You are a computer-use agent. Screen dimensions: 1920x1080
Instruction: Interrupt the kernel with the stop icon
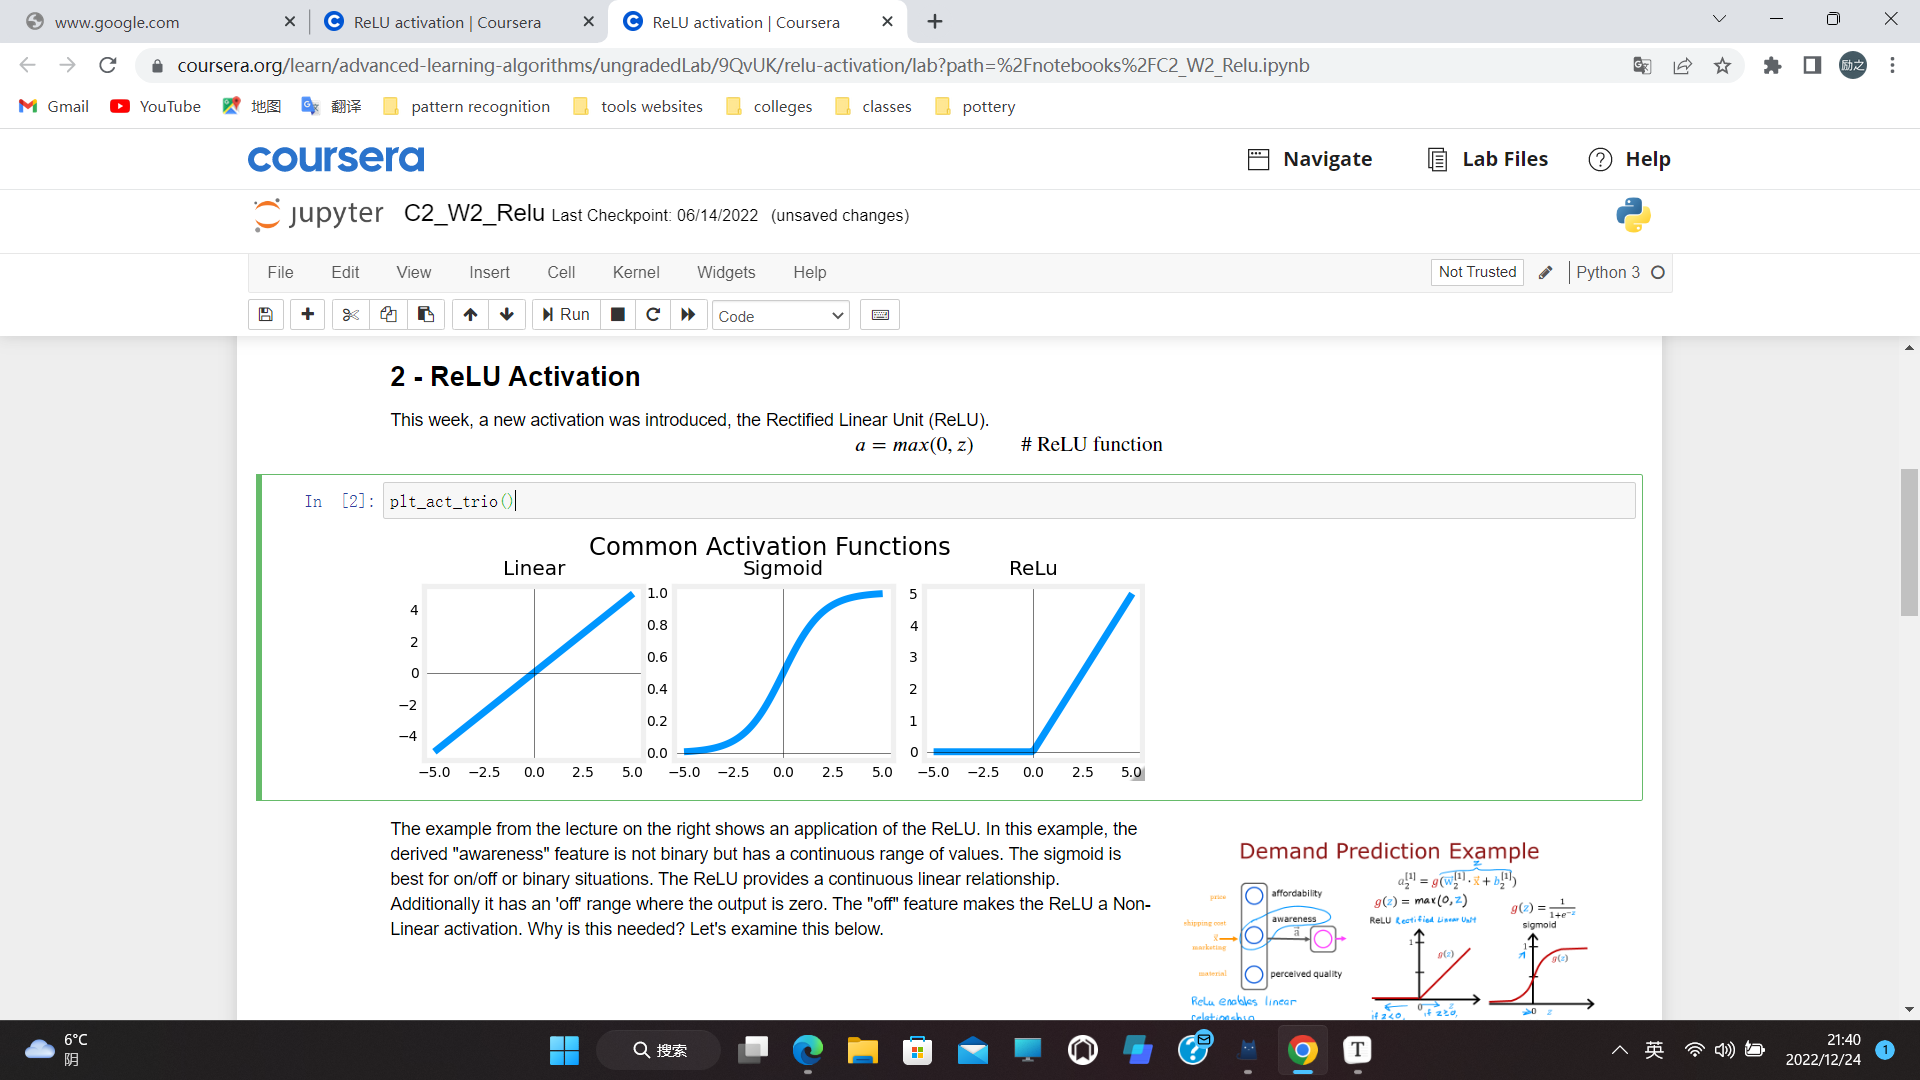(618, 315)
